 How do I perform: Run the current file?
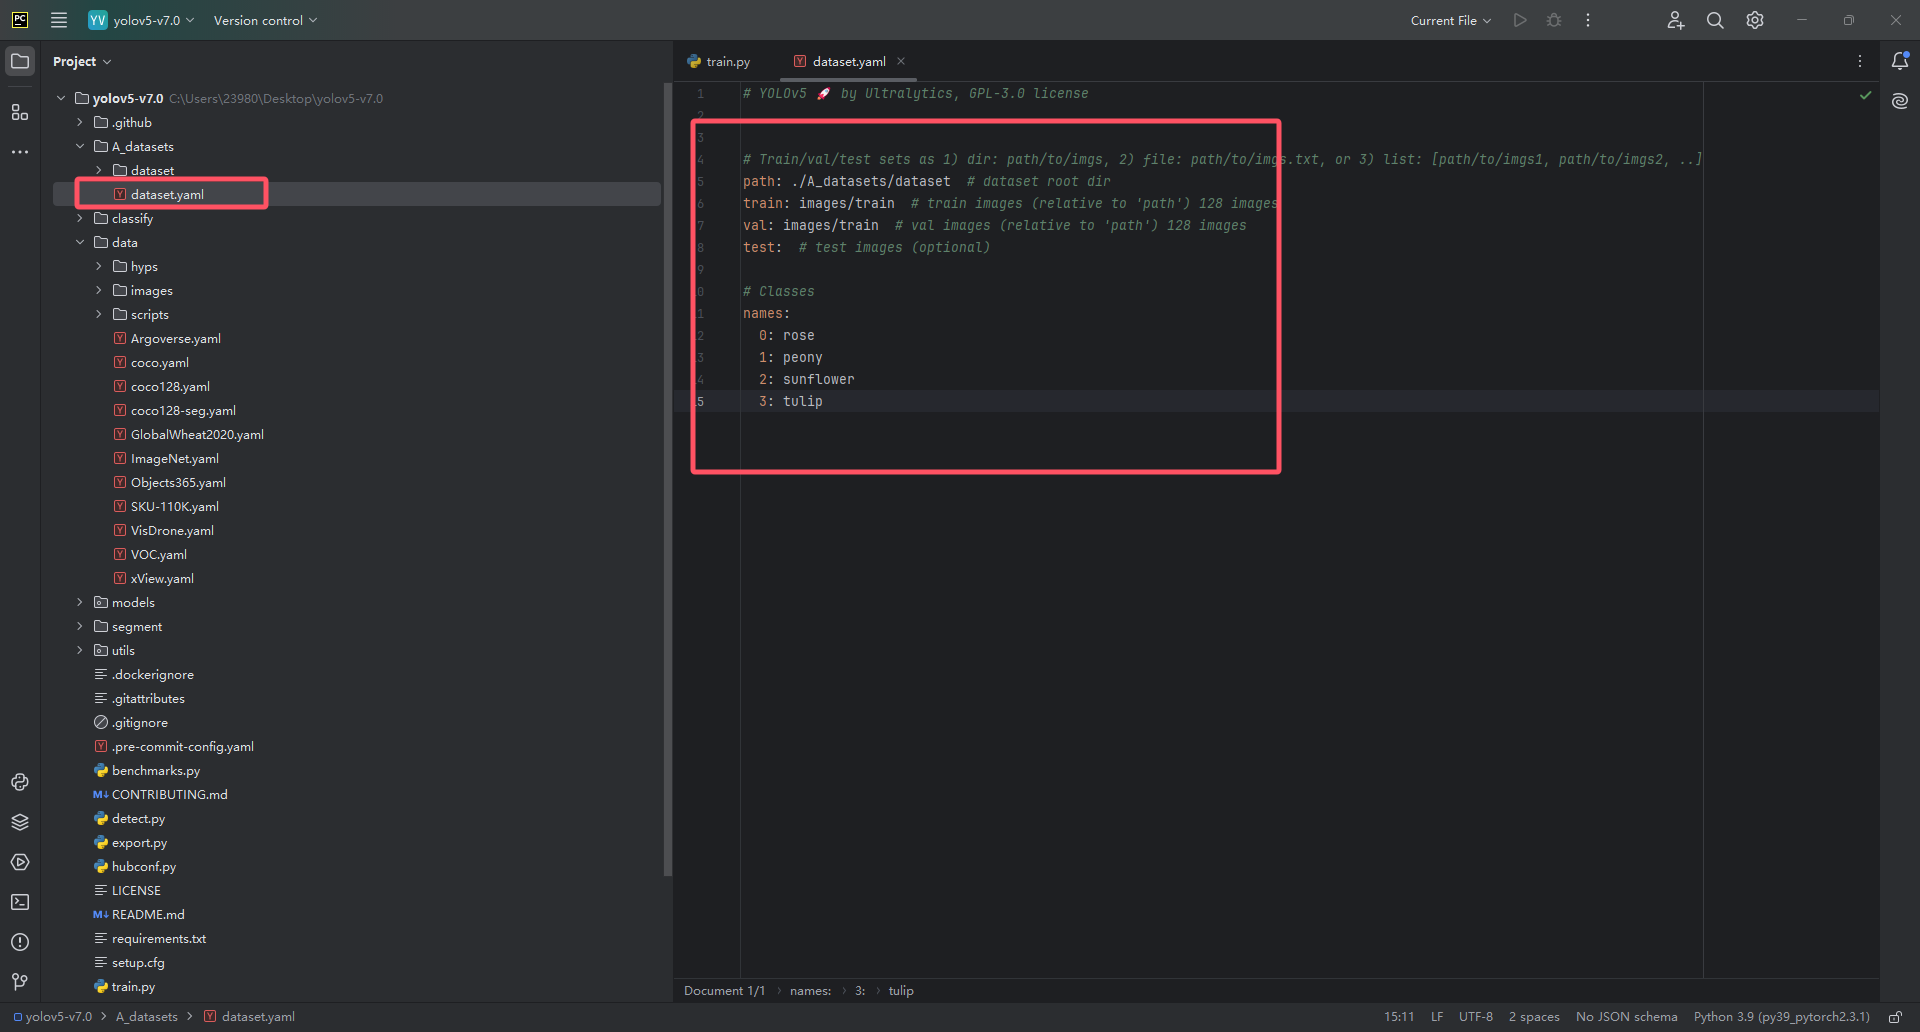click(x=1520, y=20)
